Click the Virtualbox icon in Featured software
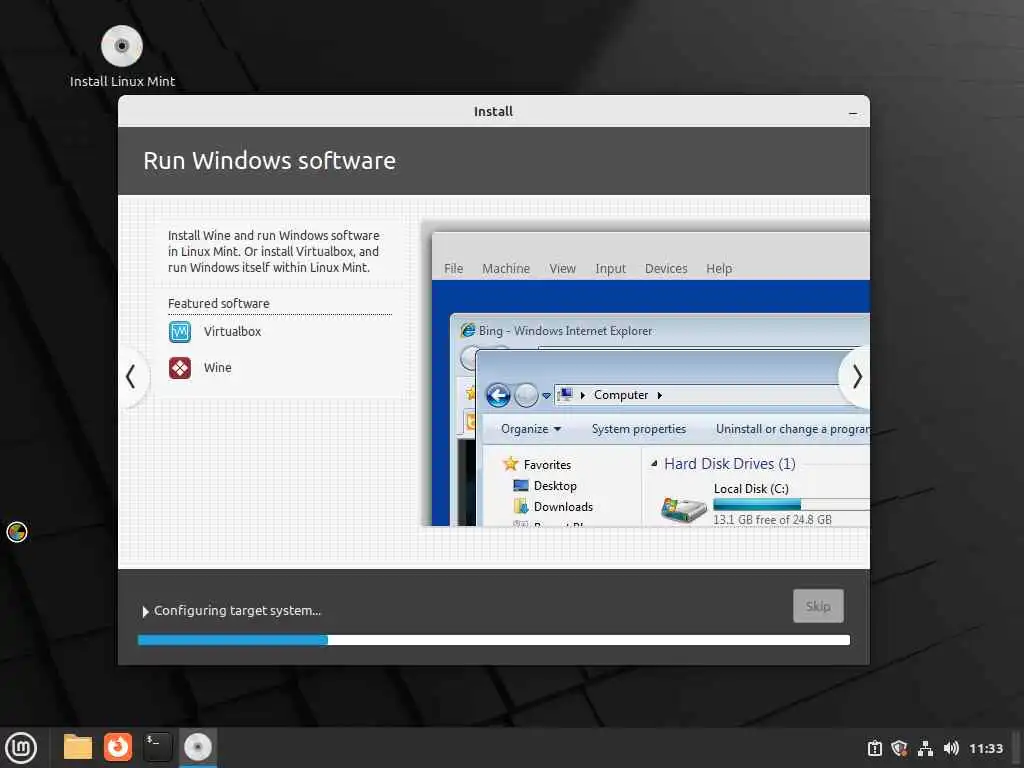Image resolution: width=1024 pixels, height=768 pixels. click(x=180, y=332)
